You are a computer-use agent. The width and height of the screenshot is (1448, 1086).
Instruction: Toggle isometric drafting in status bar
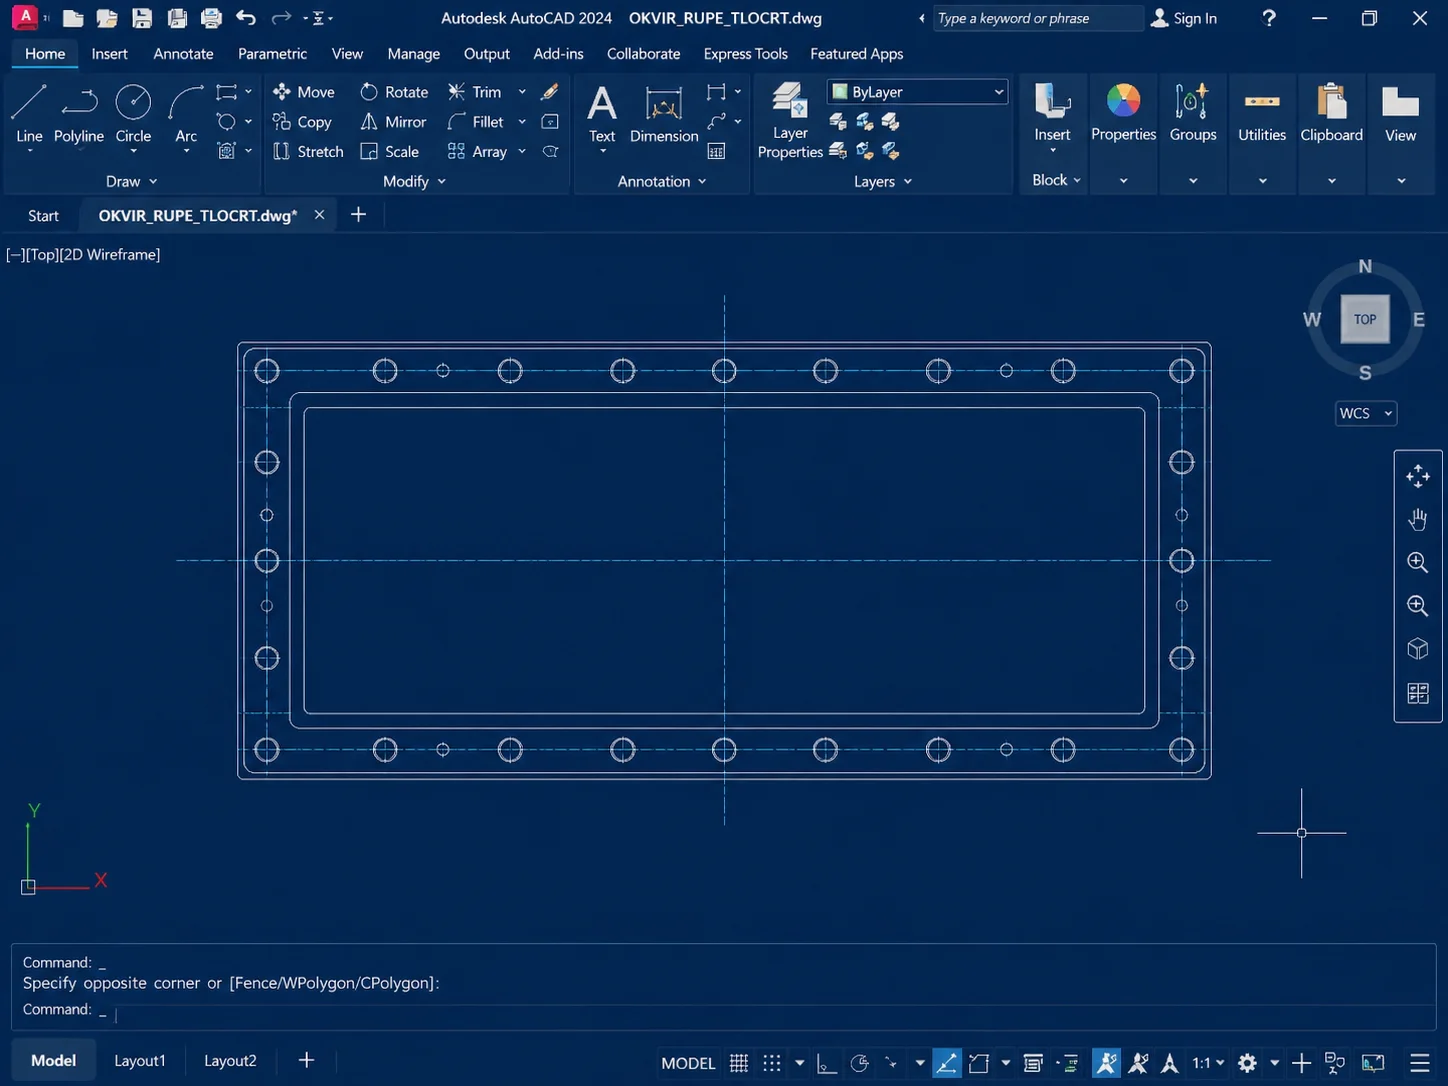pos(891,1062)
